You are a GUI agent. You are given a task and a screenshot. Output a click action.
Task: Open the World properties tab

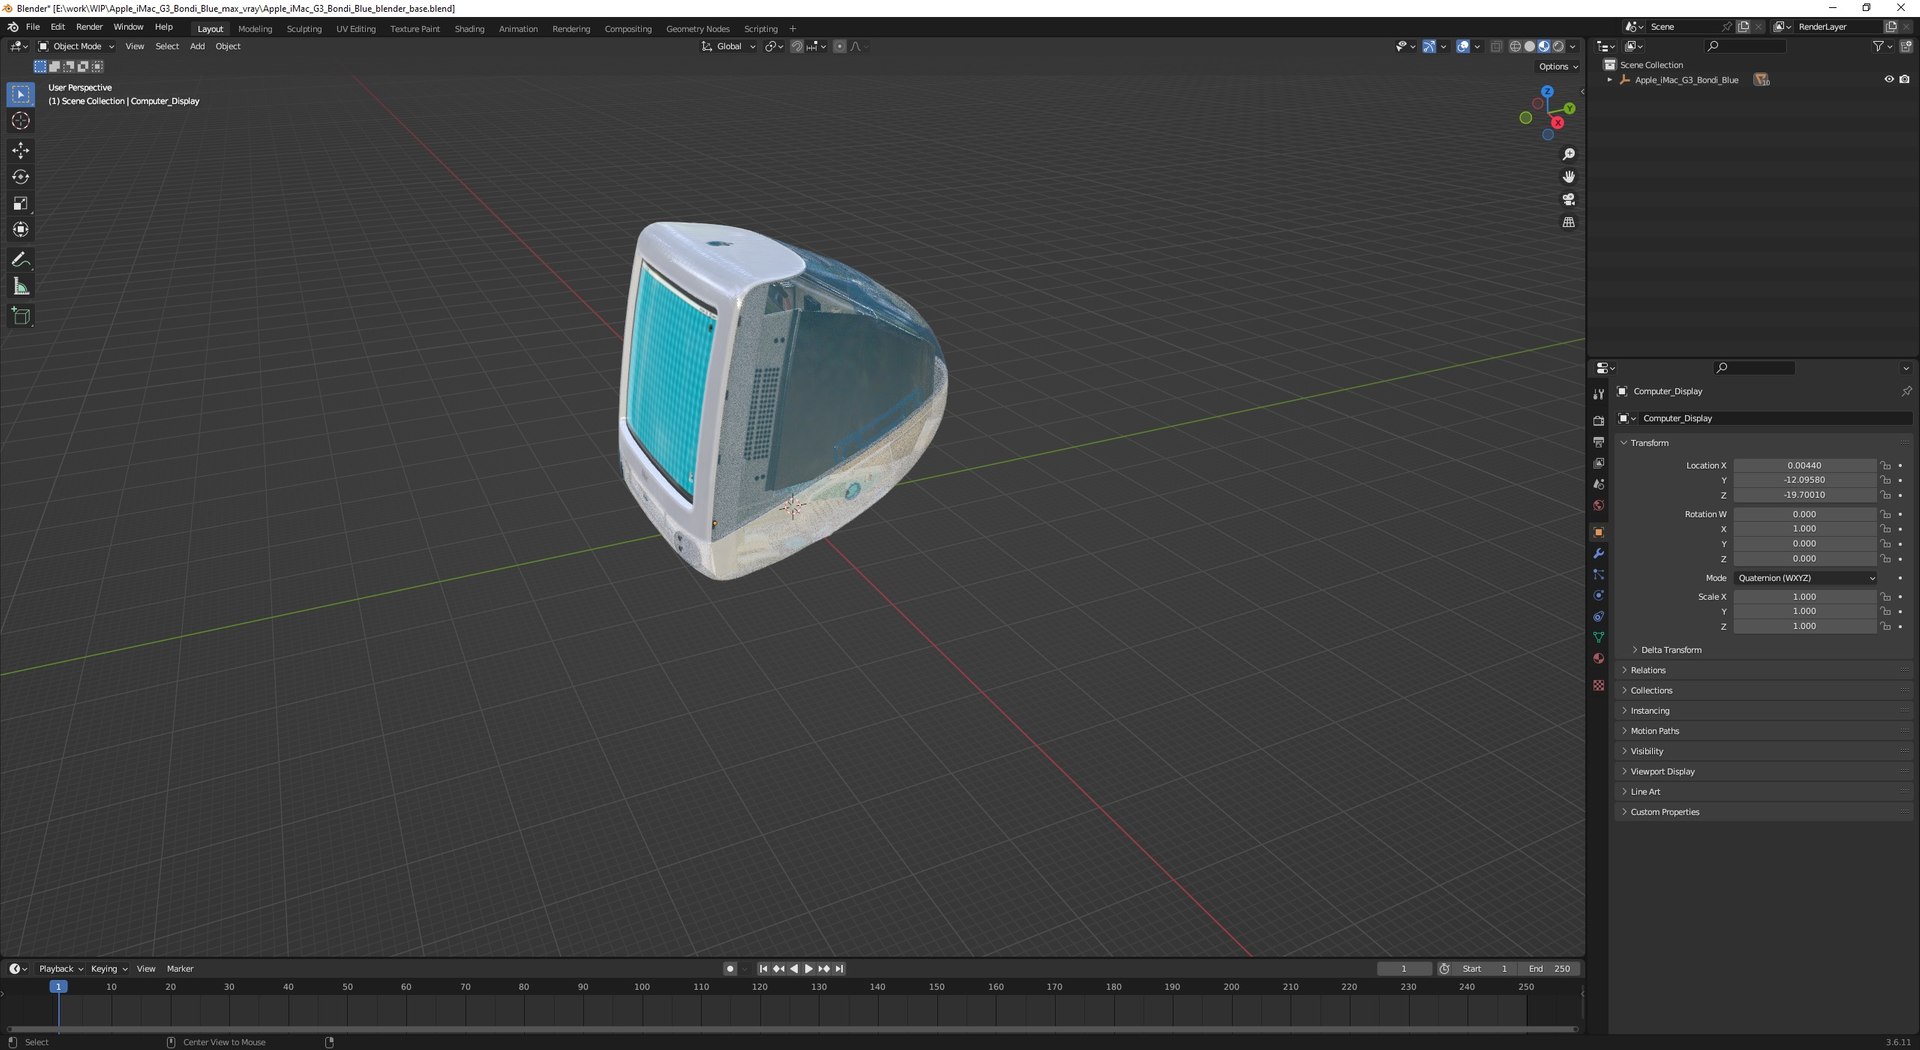[x=1598, y=505]
